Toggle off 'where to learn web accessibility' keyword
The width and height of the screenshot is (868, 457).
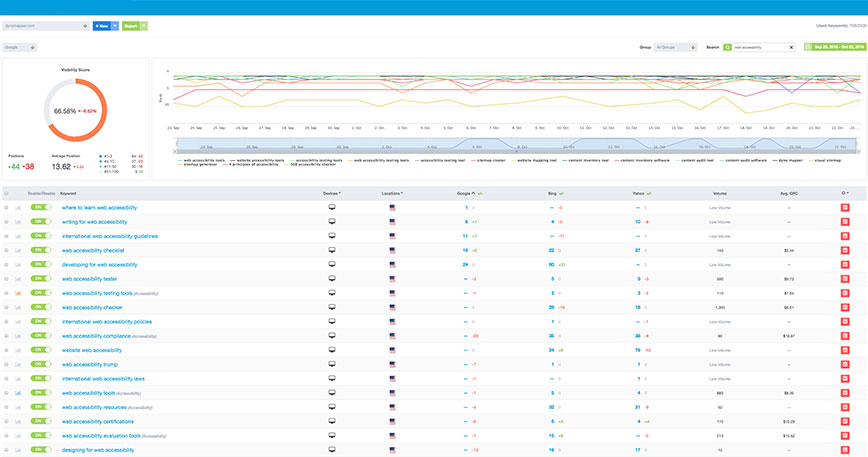[x=41, y=207]
